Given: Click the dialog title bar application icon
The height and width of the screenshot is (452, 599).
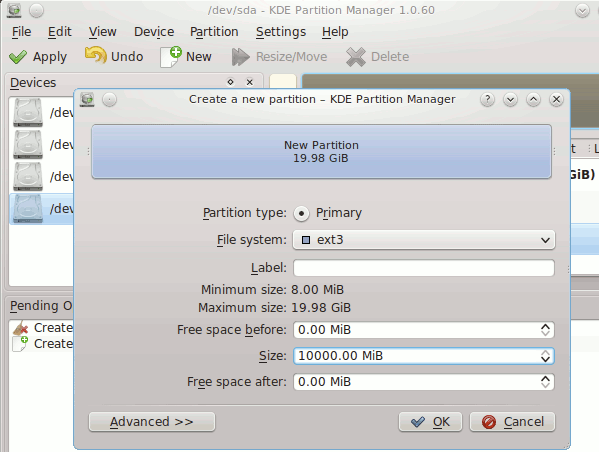Looking at the screenshot, I should [x=87, y=99].
